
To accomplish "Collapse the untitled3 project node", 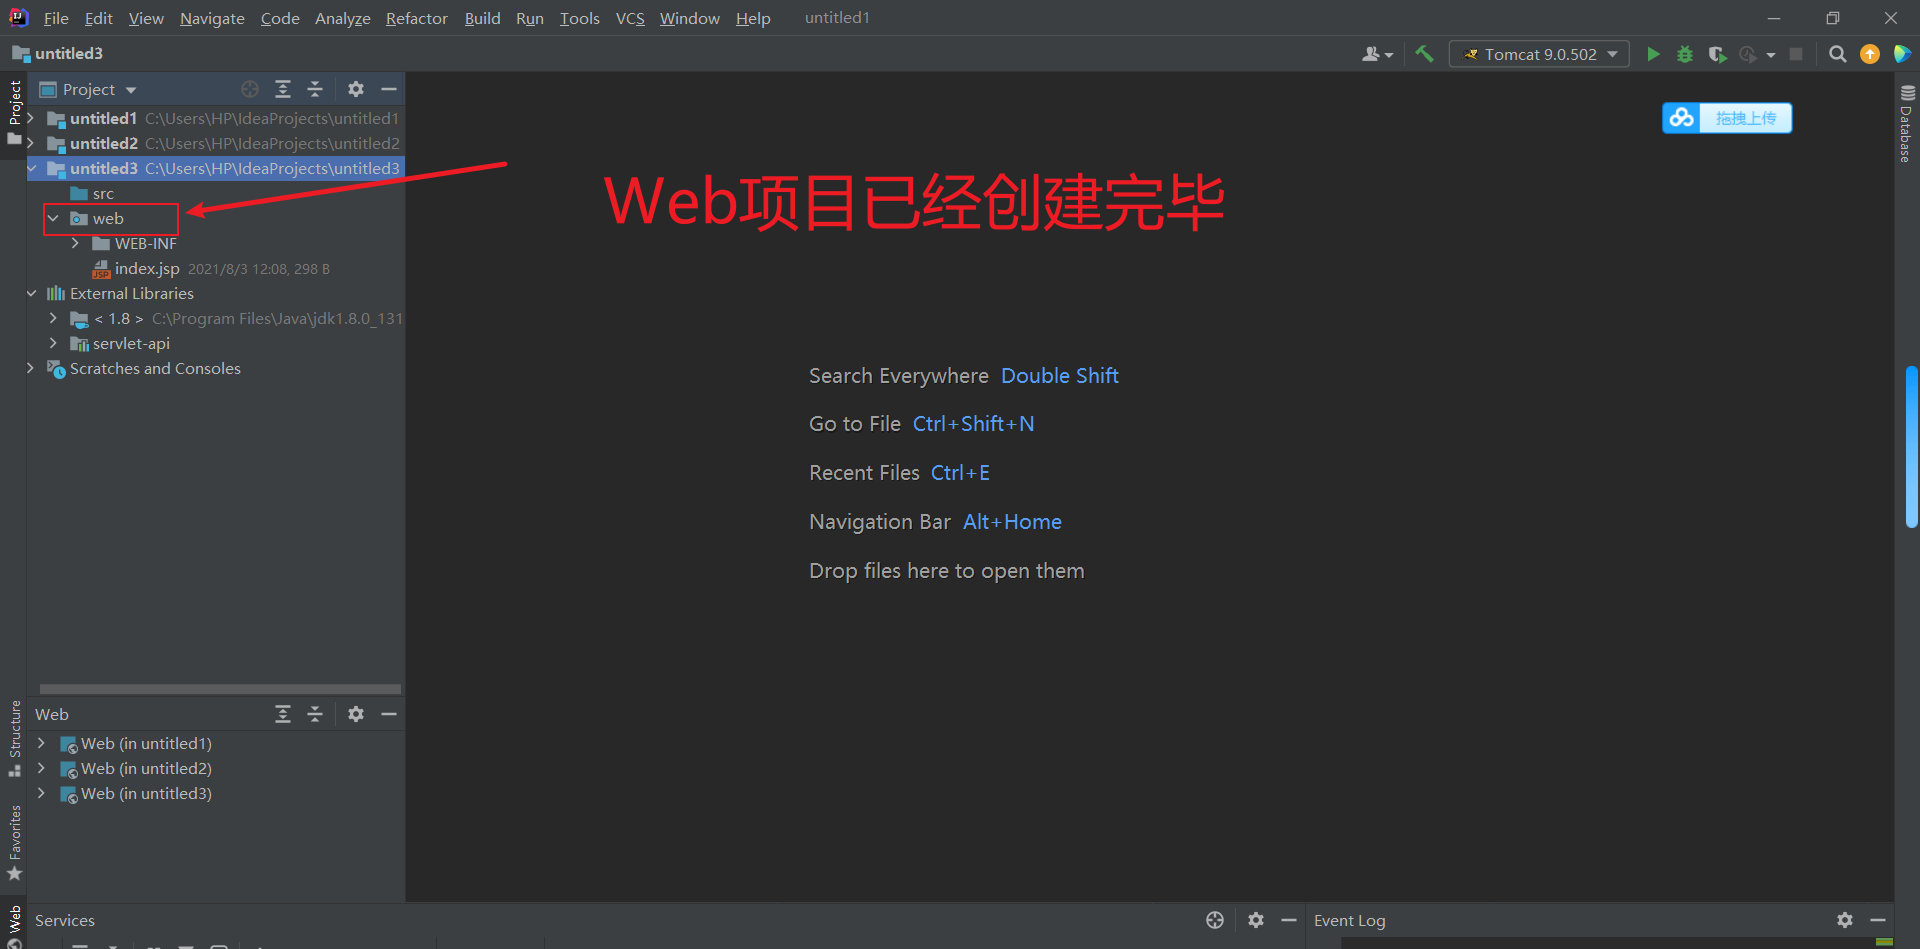I will (31, 168).
